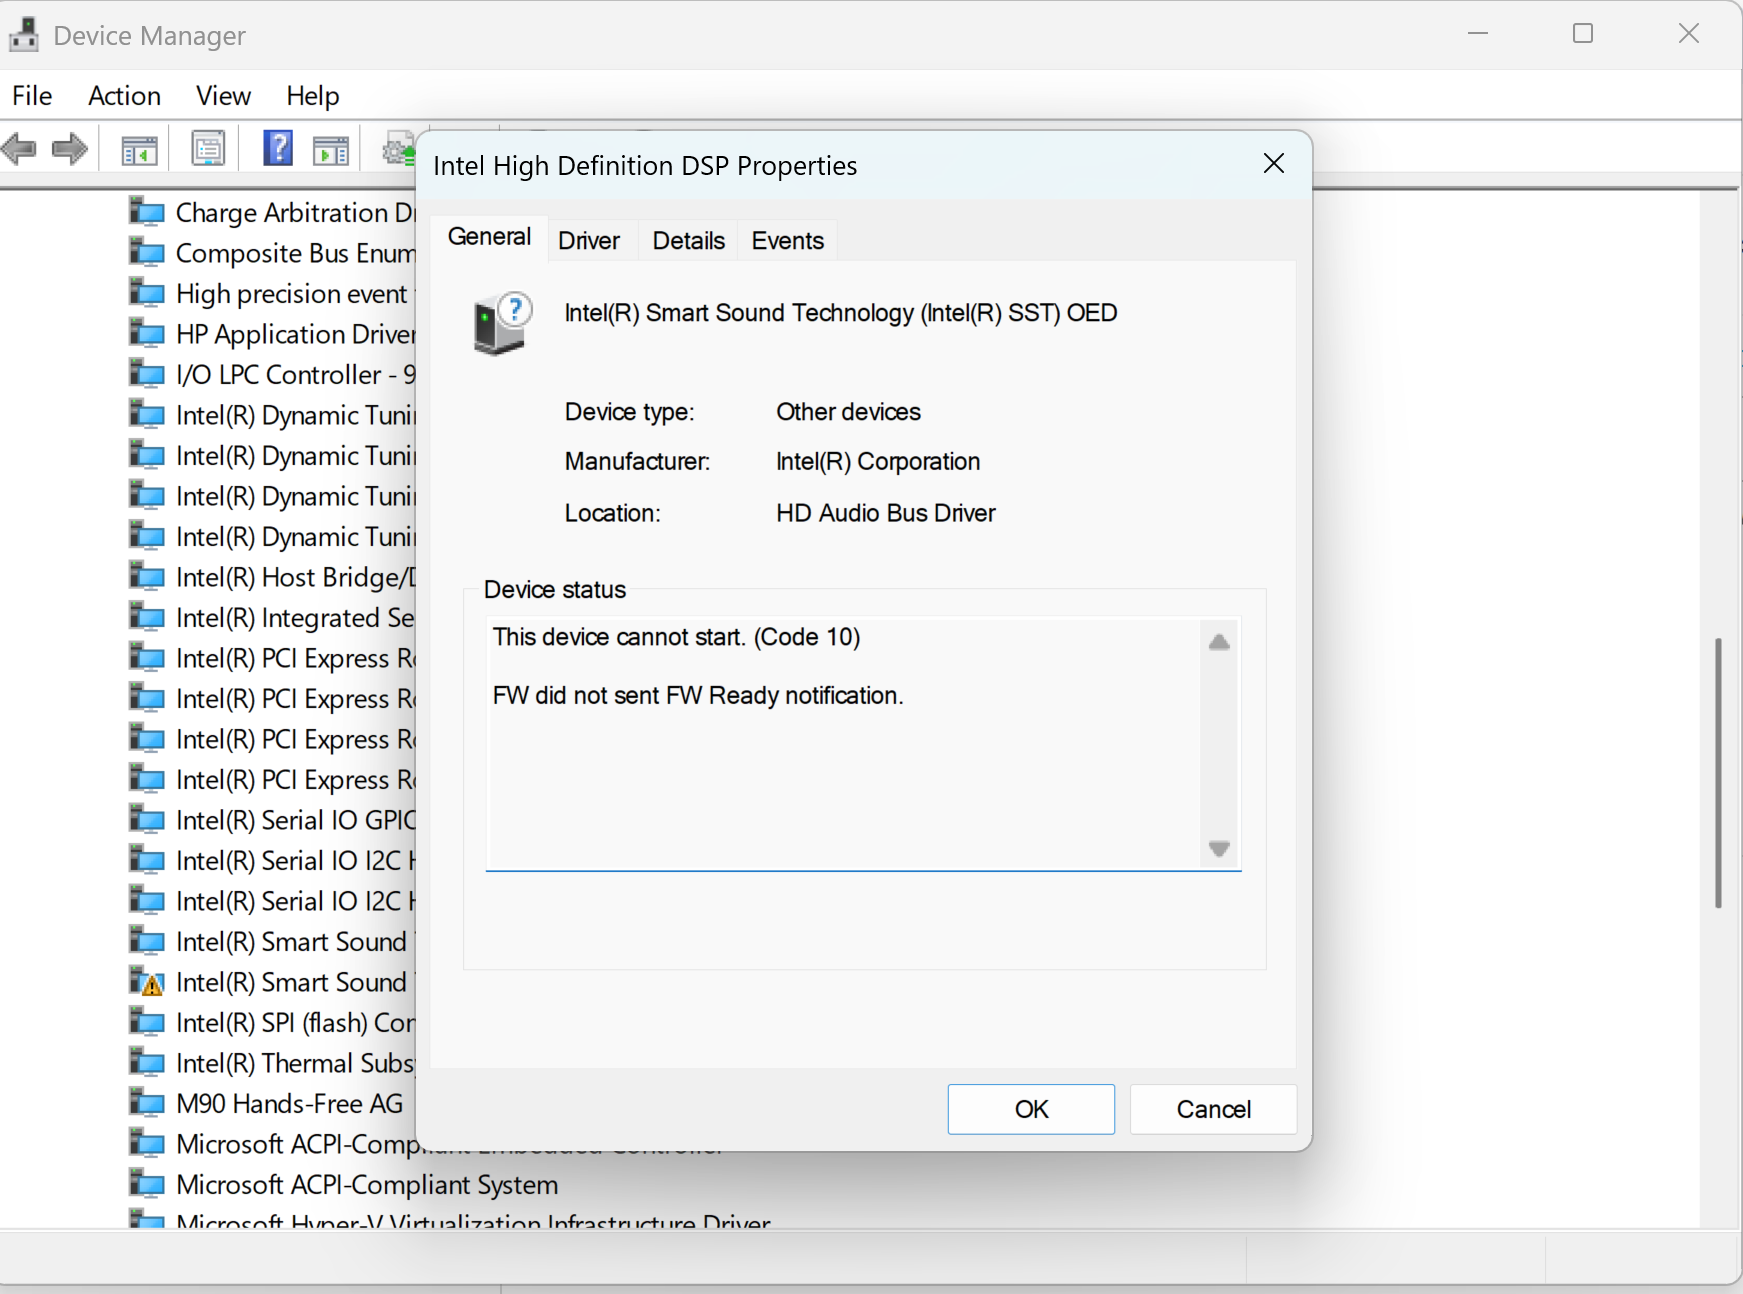The width and height of the screenshot is (1743, 1294).
Task: Click the Show Action Pane toolbar icon
Action: pos(330,148)
